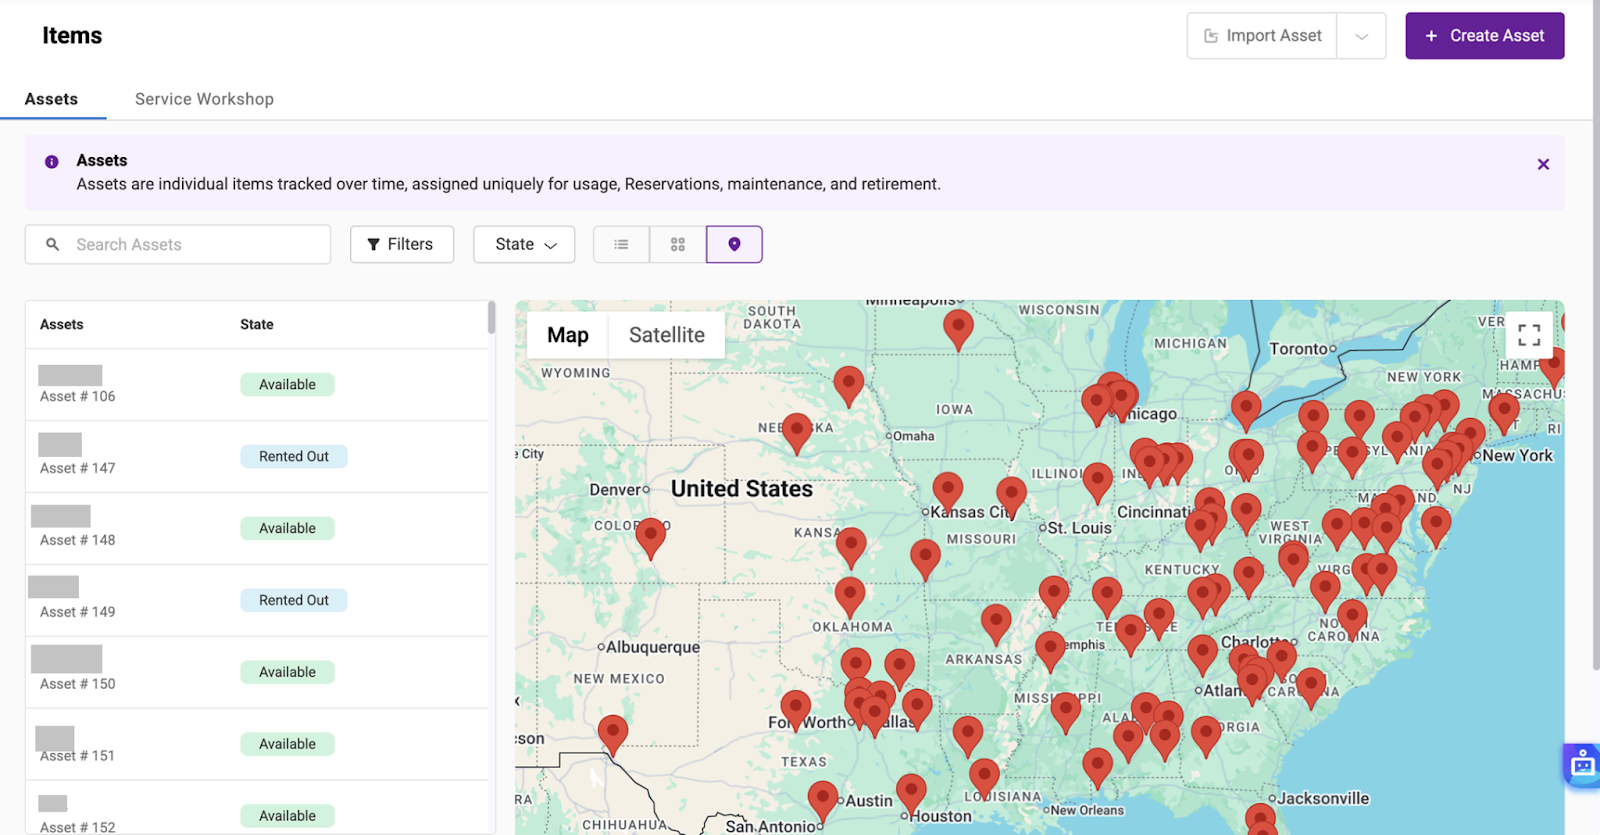Image resolution: width=1600 pixels, height=835 pixels.
Task: Click the map pin near Minneapolis
Action: click(x=958, y=326)
